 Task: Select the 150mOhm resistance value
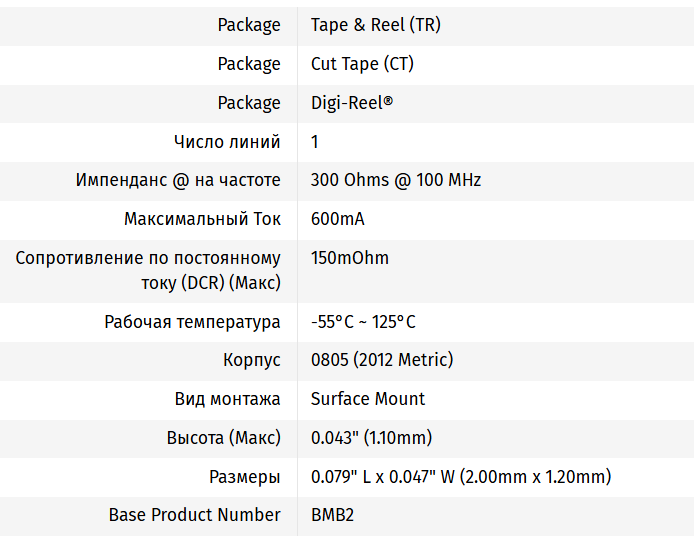[350, 258]
